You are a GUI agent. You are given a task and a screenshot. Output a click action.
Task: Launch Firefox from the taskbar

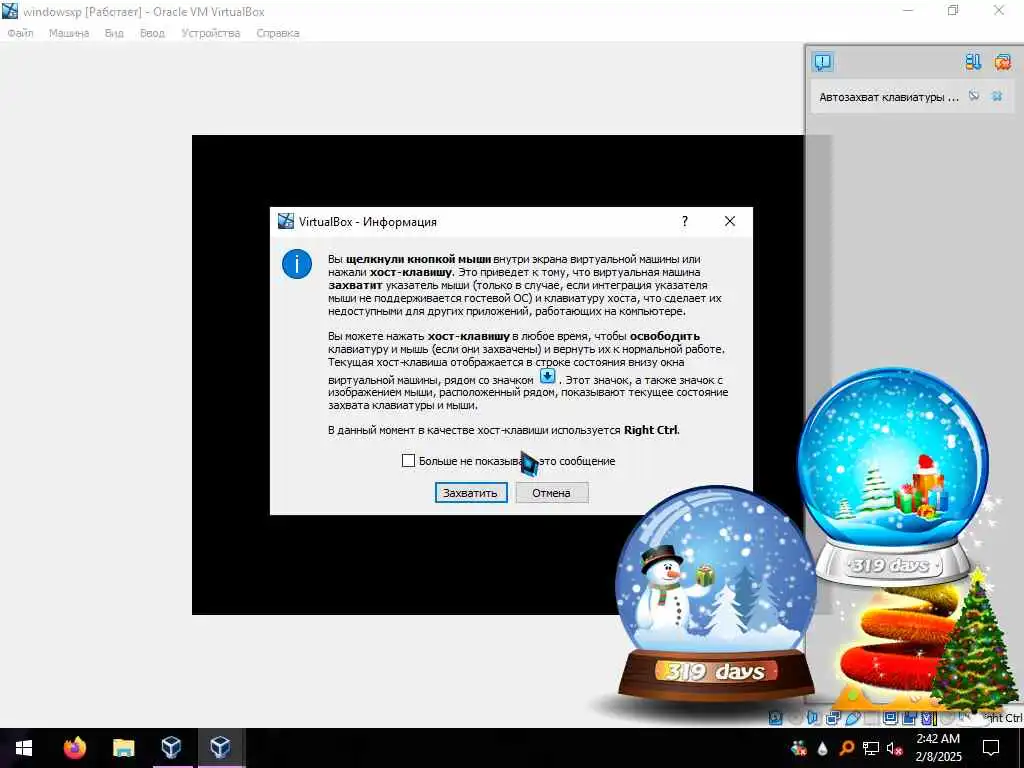coord(74,748)
